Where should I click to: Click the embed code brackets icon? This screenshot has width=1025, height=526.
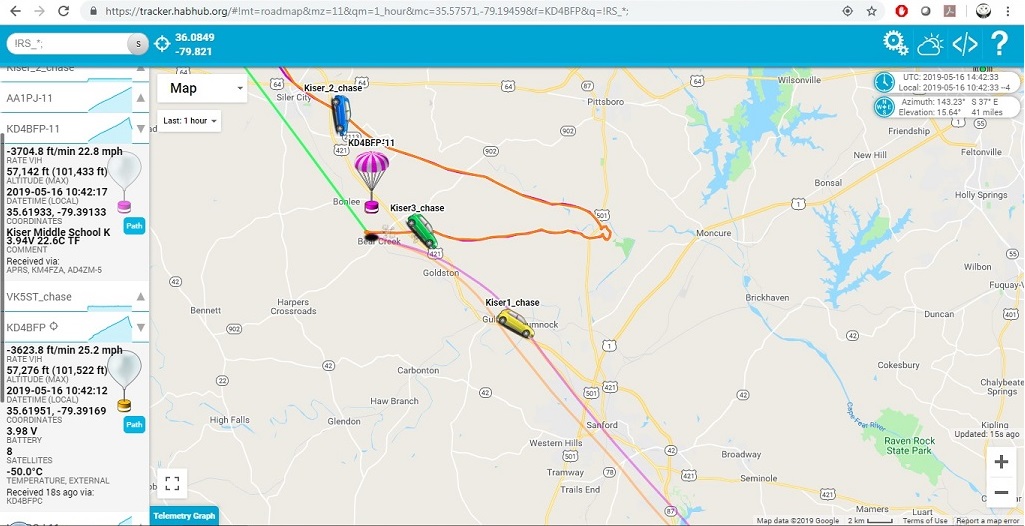click(x=965, y=44)
